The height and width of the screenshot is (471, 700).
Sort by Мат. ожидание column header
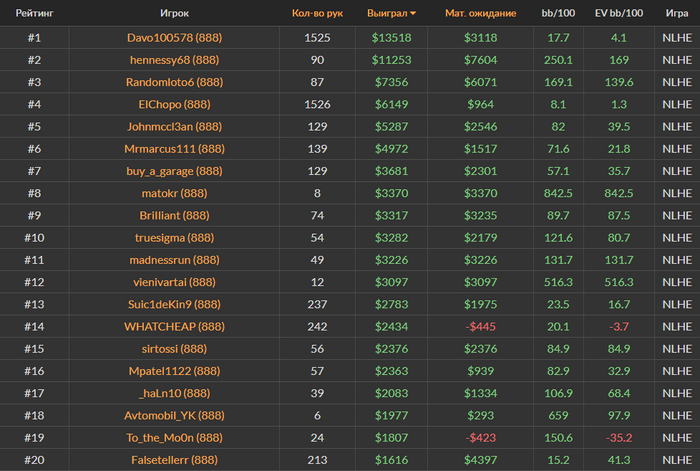(x=480, y=13)
